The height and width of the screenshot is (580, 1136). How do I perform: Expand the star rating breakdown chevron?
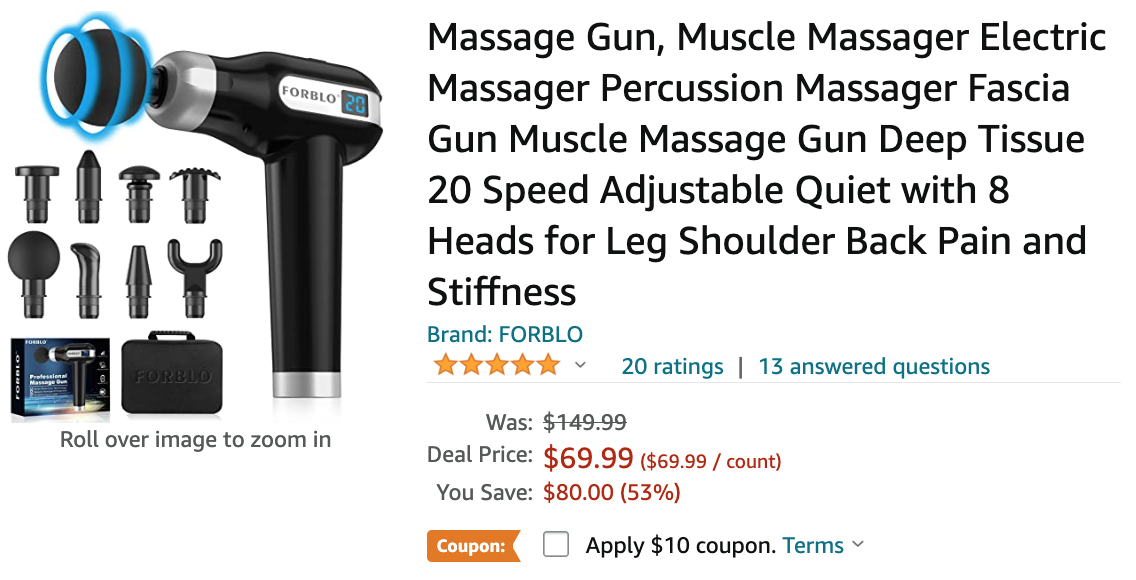tap(580, 365)
